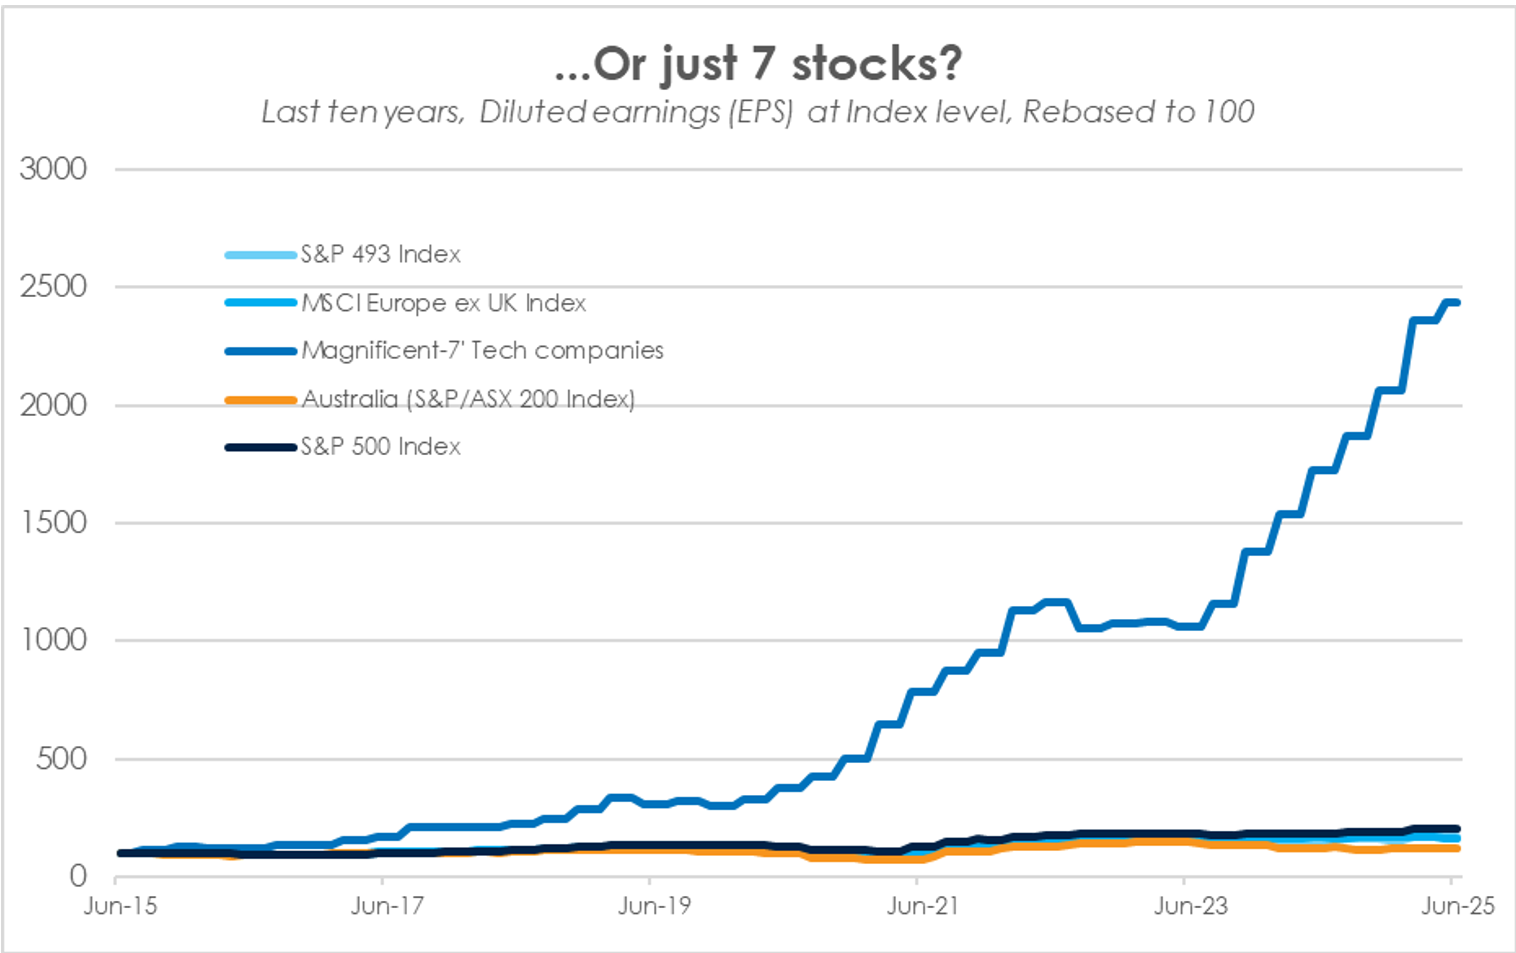
Task: Click the MSCI Europe ex UK legend swatch
Action: click(x=261, y=303)
